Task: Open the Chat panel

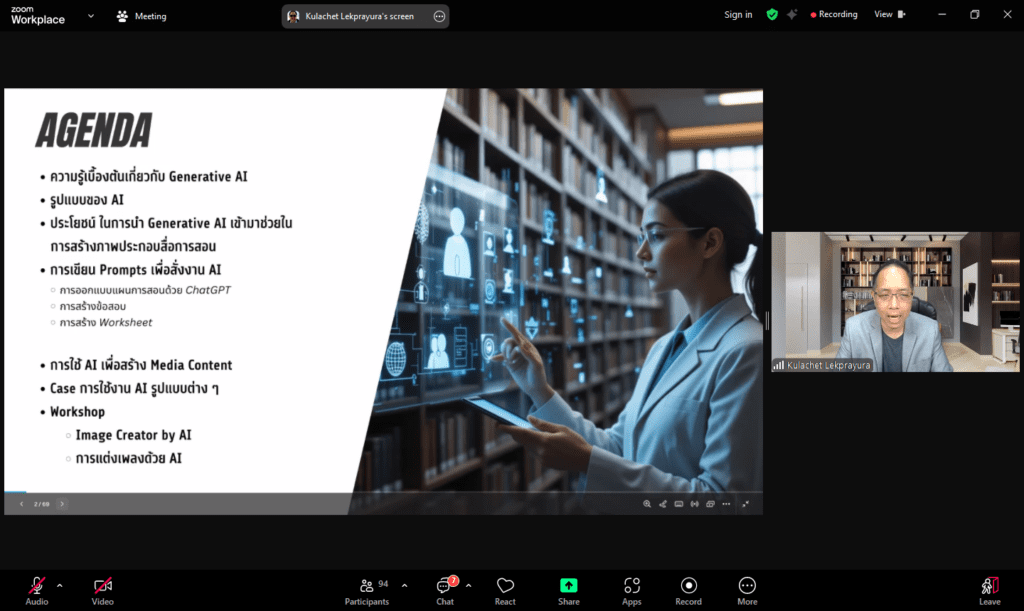Action: click(x=445, y=590)
